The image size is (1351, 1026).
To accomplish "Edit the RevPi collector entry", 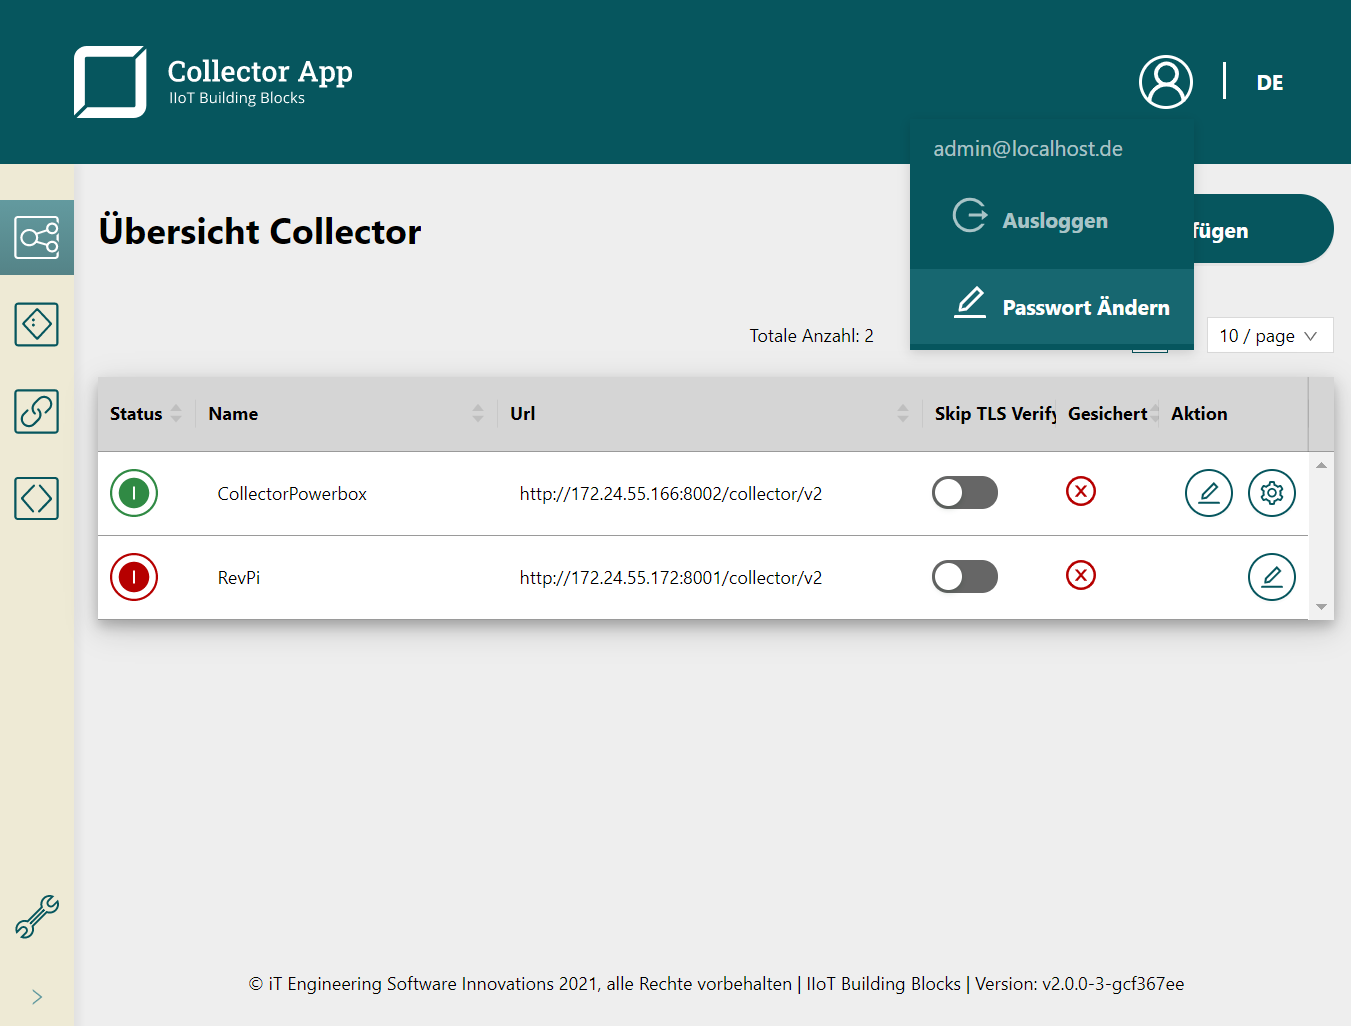I will coord(1271,577).
